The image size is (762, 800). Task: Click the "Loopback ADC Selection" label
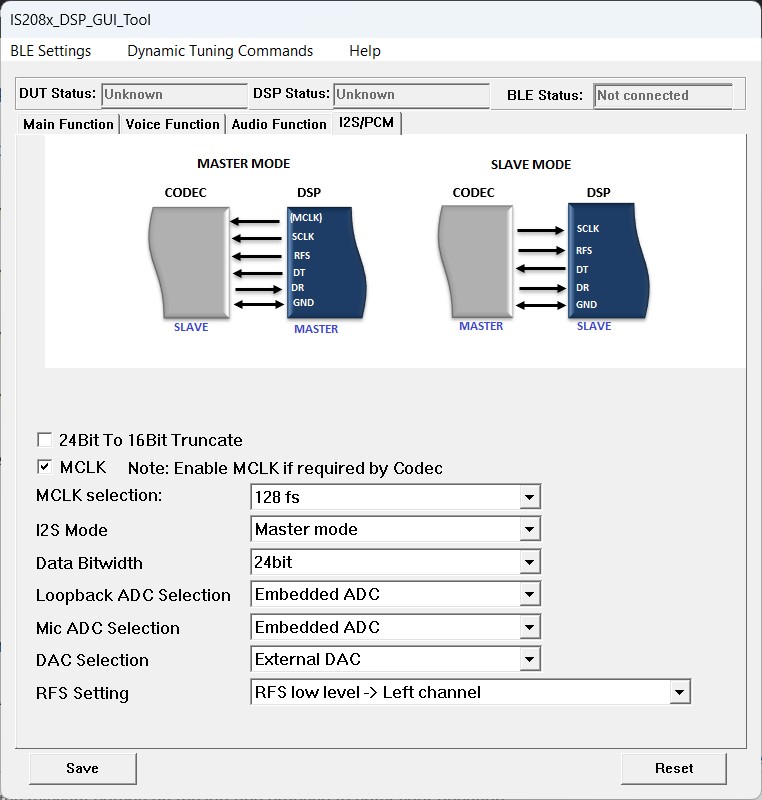pyautogui.click(x=133, y=595)
